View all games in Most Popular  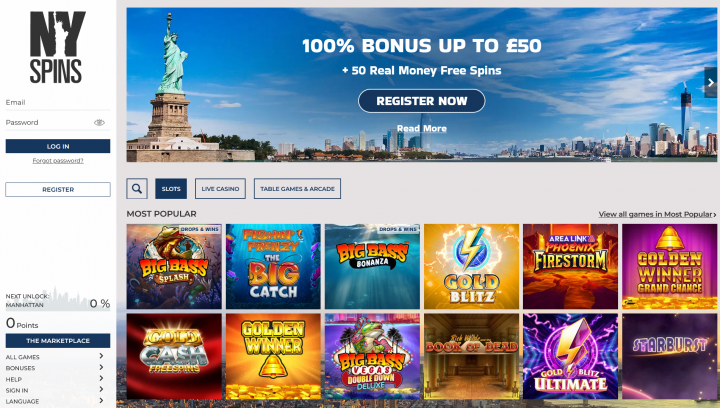click(657, 214)
